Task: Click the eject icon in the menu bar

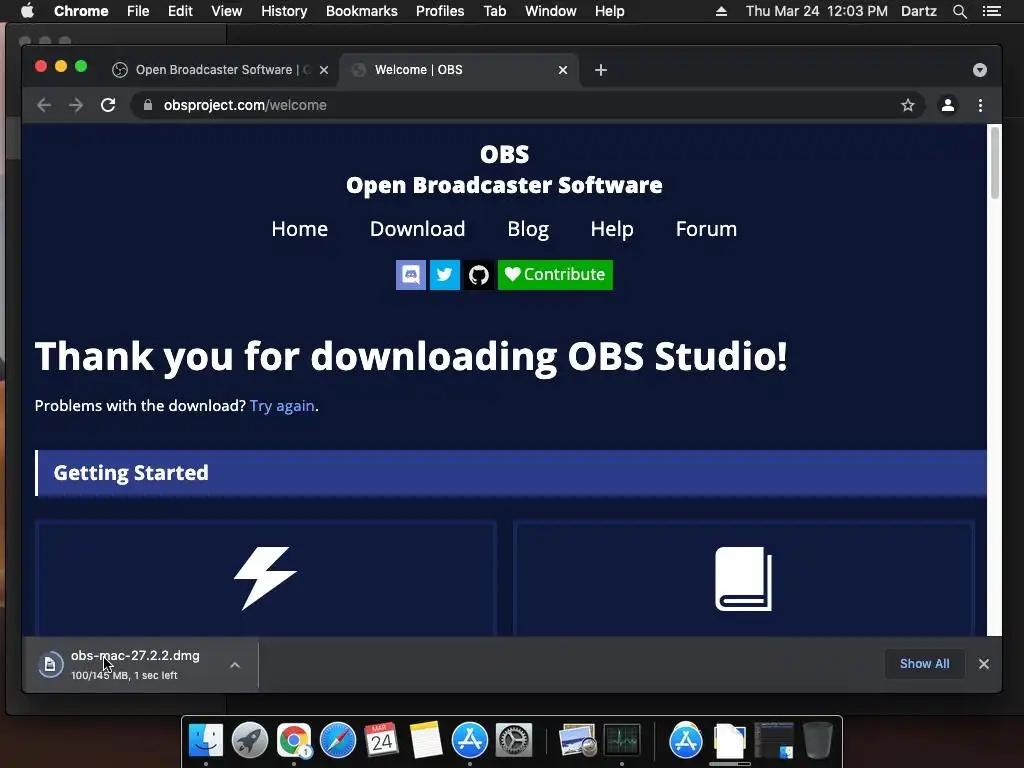Action: coord(721,11)
